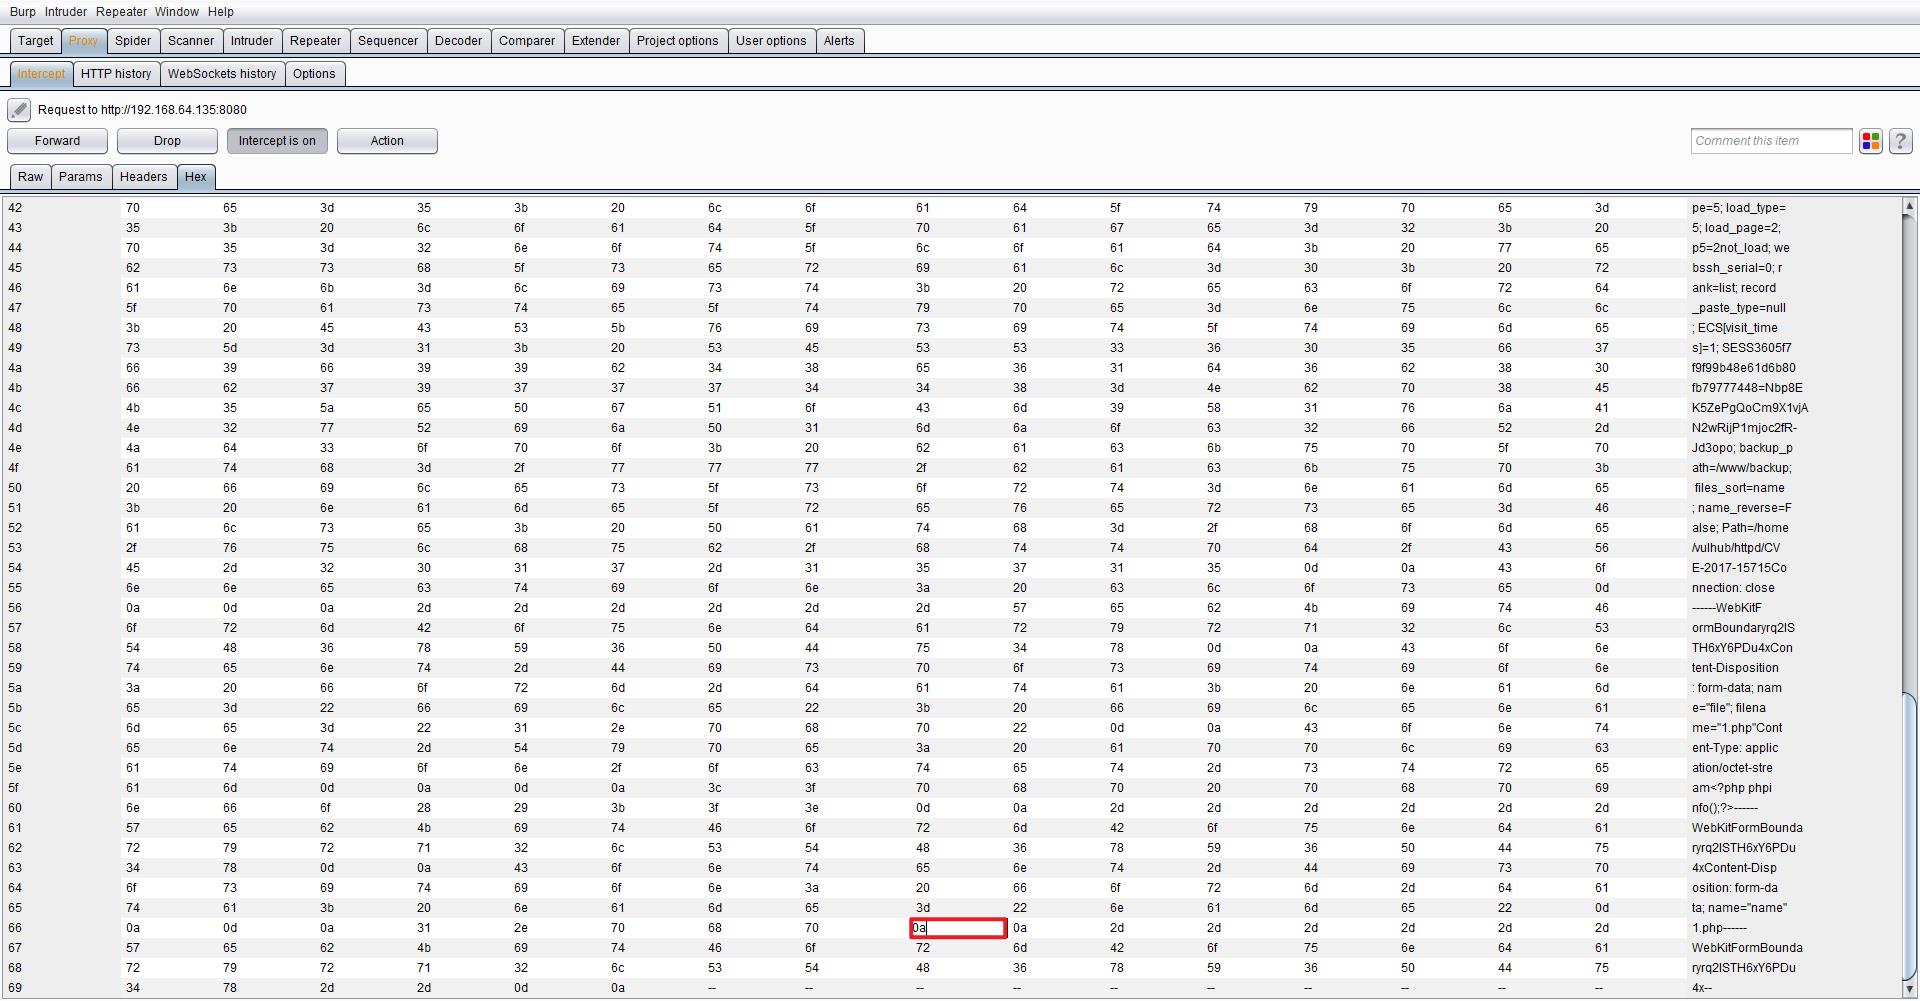Viewport: 1920px width, 1001px height.
Task: Click the help question mark icon
Action: pyautogui.click(x=1901, y=141)
